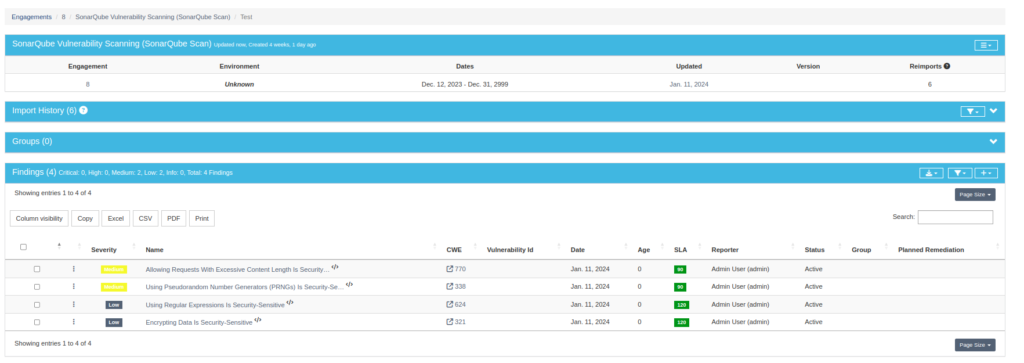
Task: Click engagement number 8 in details table
Action: (x=88, y=84)
